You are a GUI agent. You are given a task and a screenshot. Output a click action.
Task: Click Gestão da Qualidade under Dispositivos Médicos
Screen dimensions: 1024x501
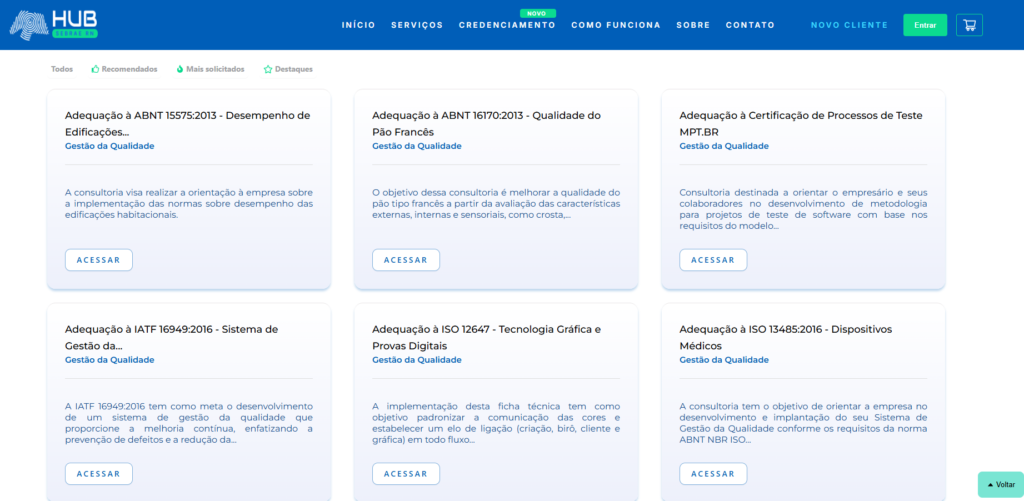pyautogui.click(x=724, y=360)
